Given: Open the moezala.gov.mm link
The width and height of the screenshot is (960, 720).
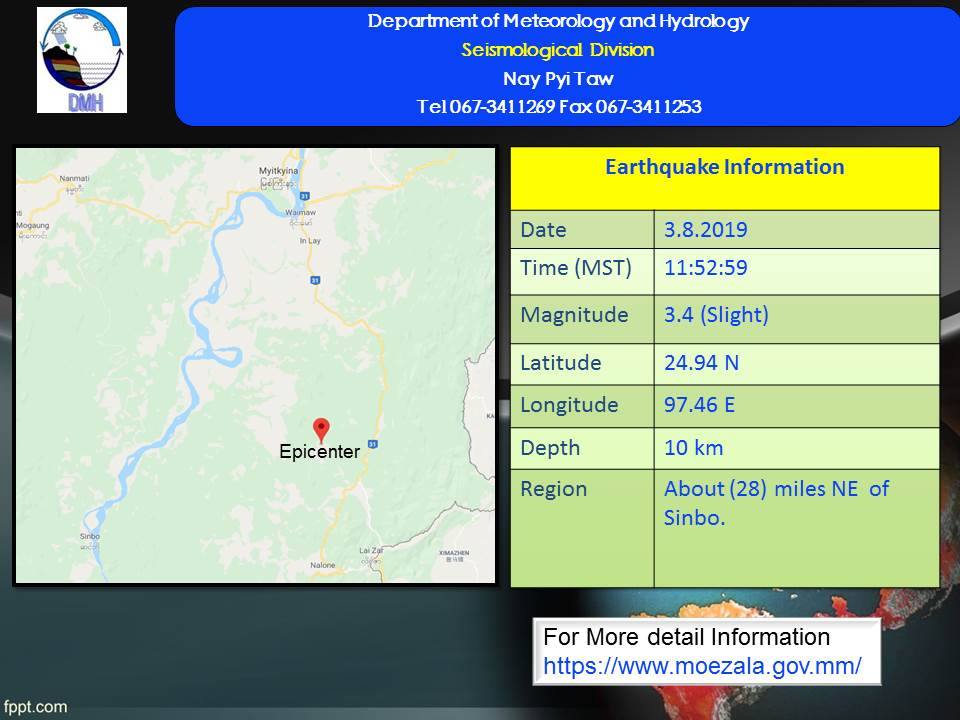Looking at the screenshot, I should 702,663.
